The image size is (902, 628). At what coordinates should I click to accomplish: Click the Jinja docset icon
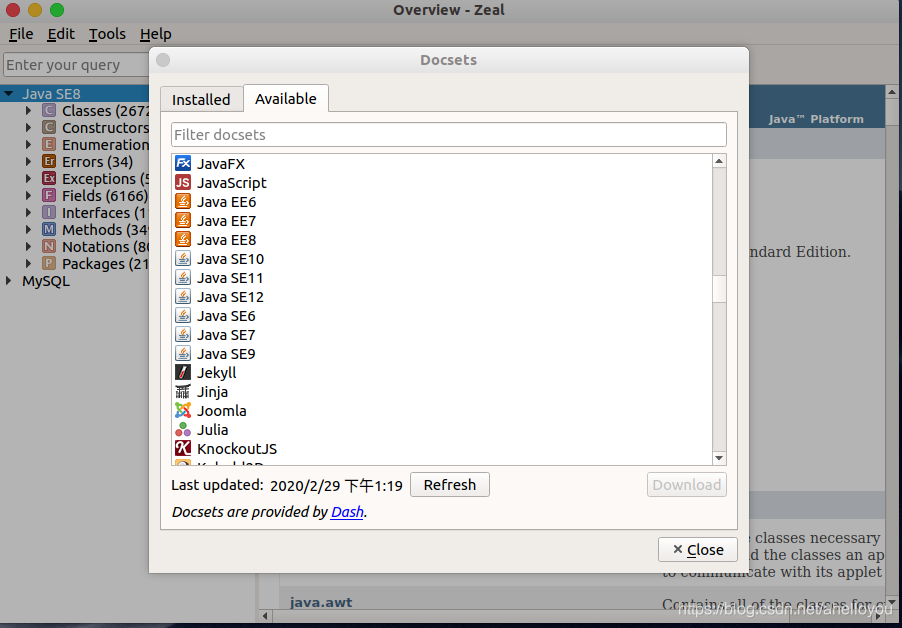(183, 391)
